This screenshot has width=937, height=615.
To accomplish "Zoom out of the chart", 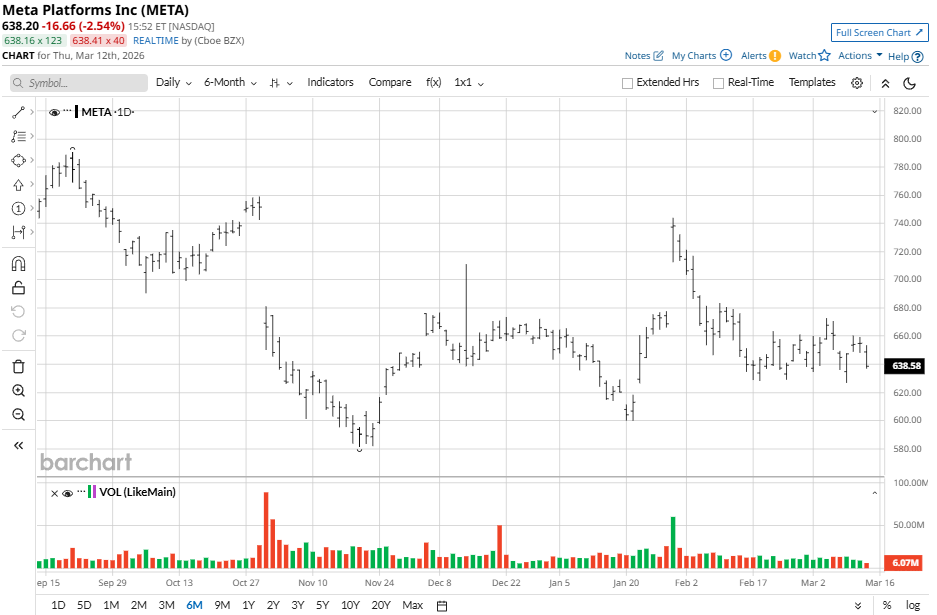I will pyautogui.click(x=18, y=414).
